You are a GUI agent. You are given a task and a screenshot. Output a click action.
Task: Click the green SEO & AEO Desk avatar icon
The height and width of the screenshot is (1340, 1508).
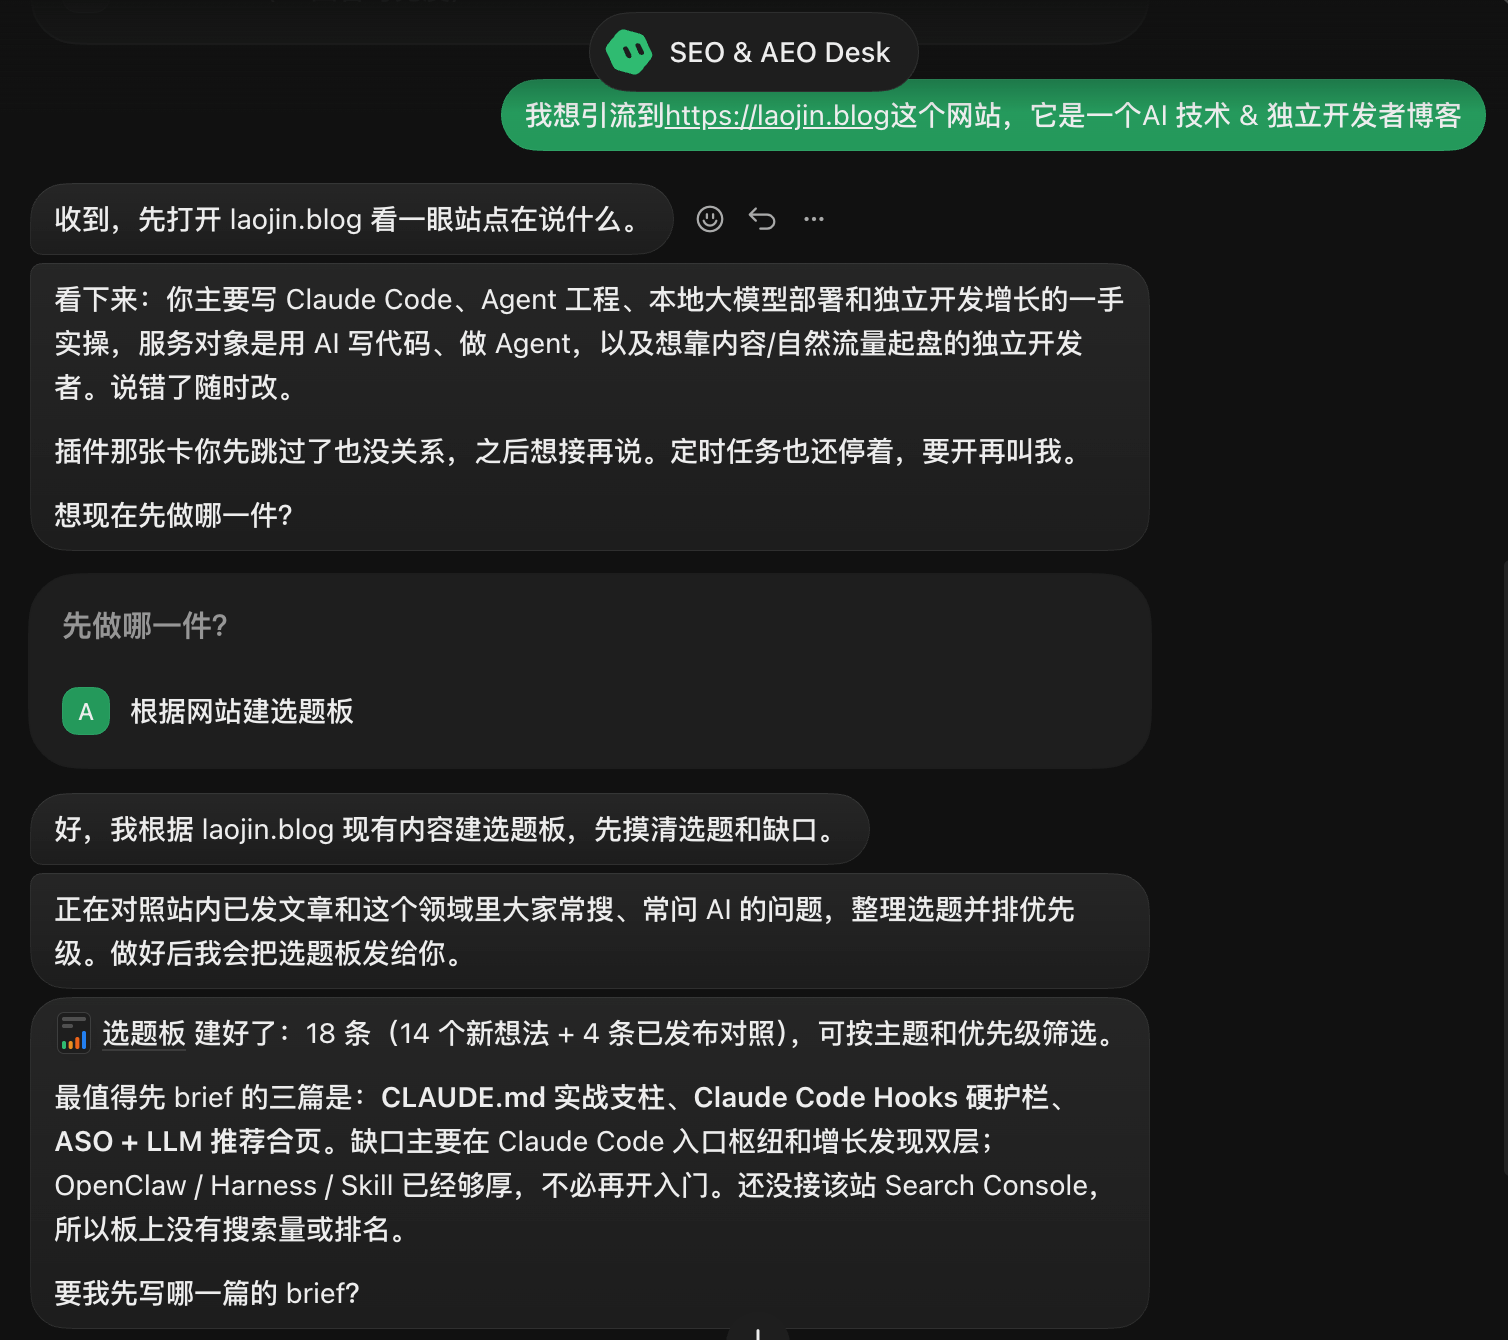point(629,52)
